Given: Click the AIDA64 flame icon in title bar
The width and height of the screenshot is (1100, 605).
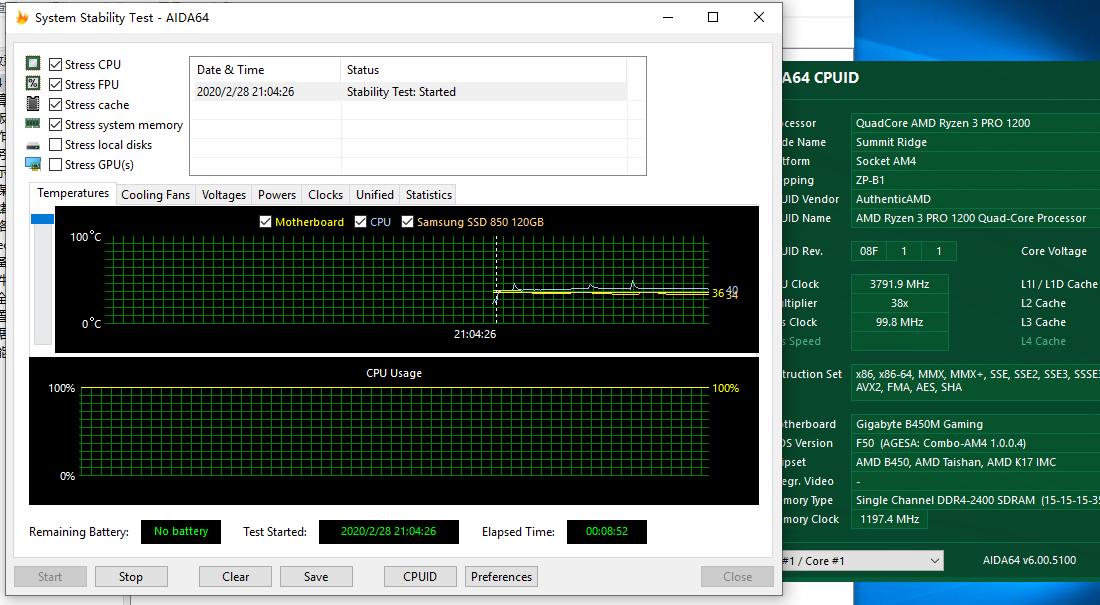Looking at the screenshot, I should click(x=22, y=18).
